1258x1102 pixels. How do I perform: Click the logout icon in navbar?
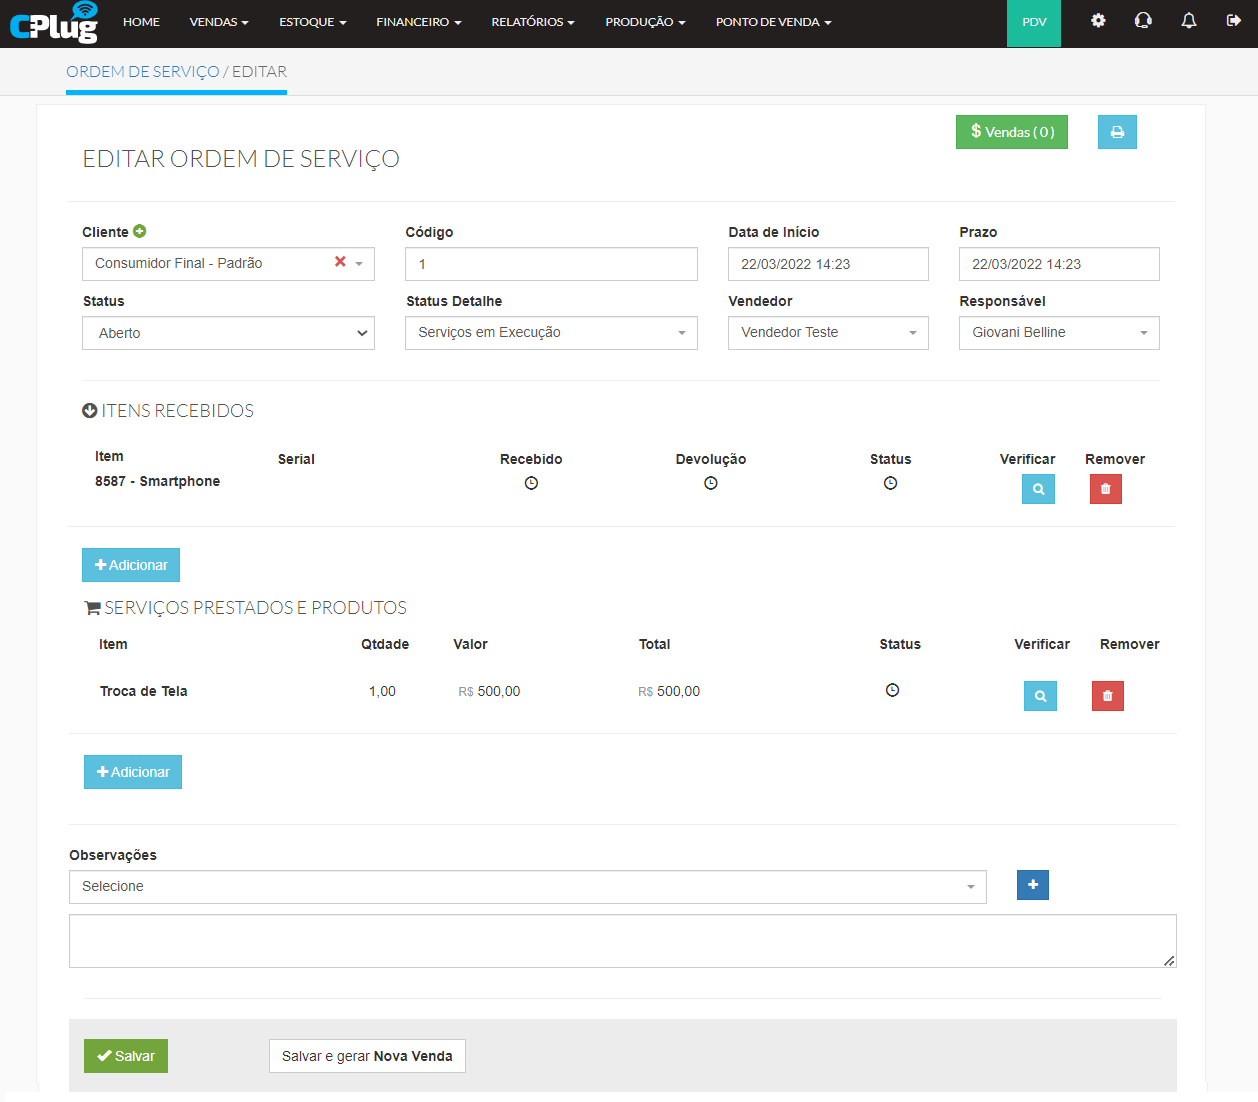(x=1233, y=21)
